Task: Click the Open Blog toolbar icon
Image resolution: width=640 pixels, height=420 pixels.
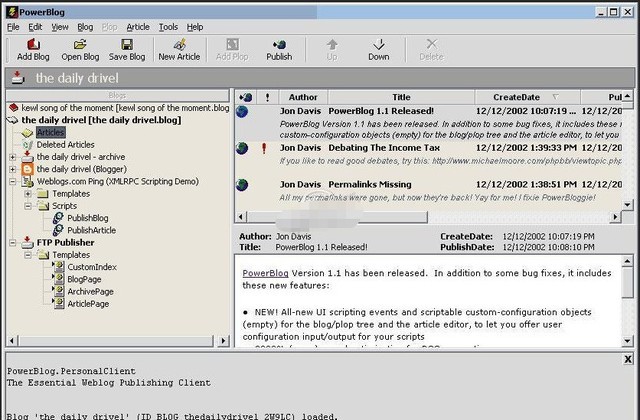Action: (x=80, y=49)
